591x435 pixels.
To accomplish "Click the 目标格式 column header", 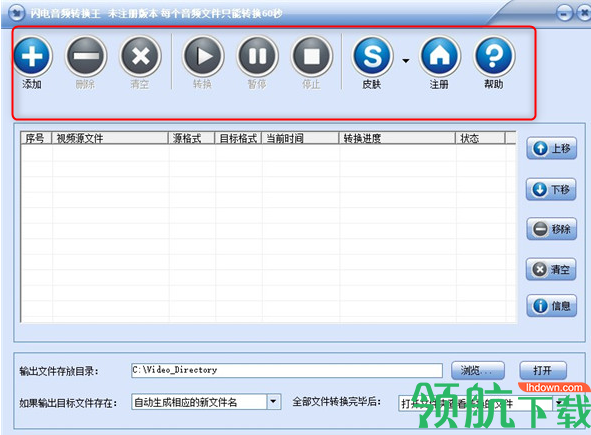I will 238,138.
